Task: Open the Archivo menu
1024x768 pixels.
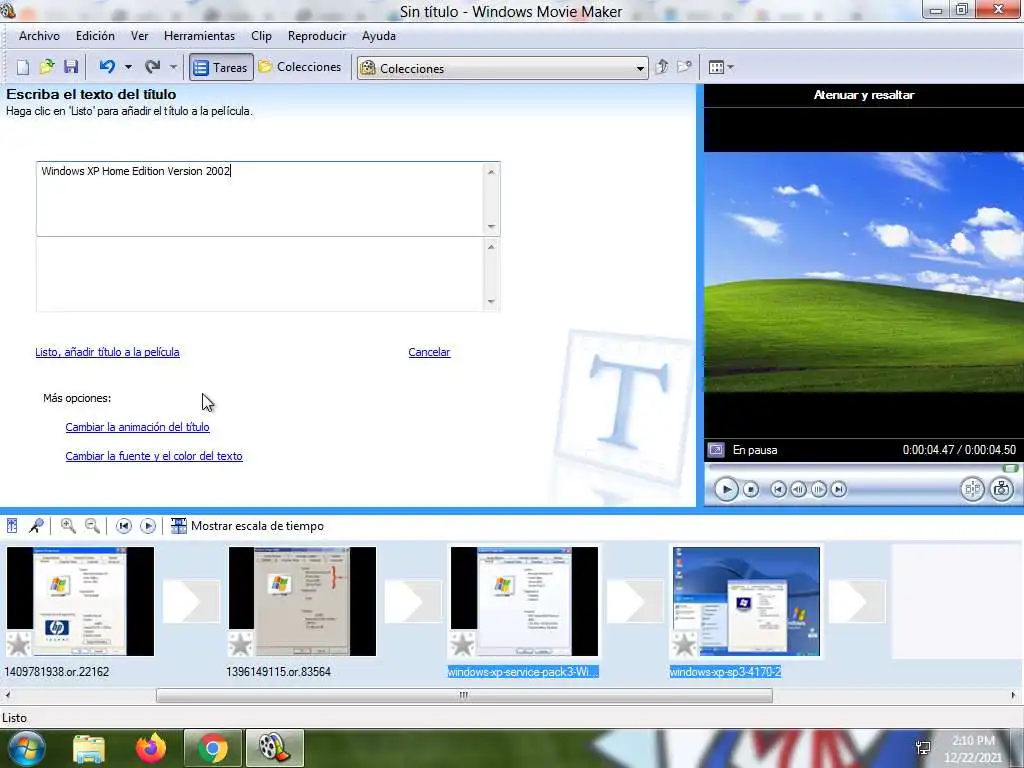Action: 39,37
